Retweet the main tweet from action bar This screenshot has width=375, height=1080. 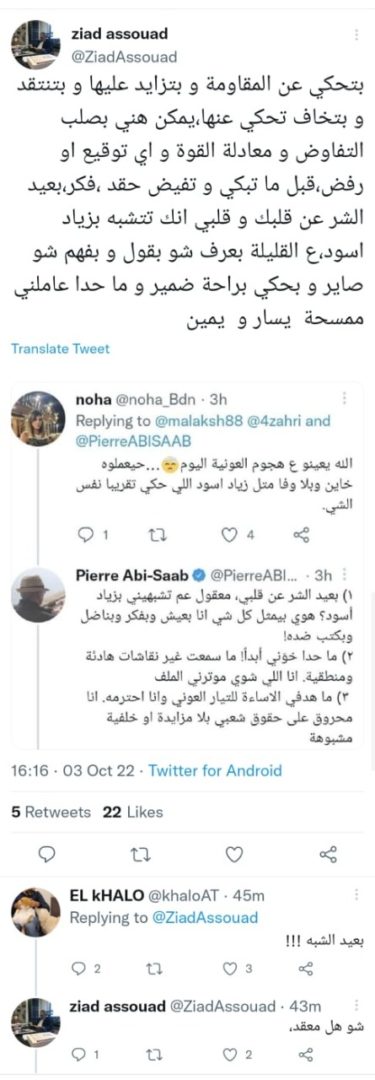(x=139, y=854)
